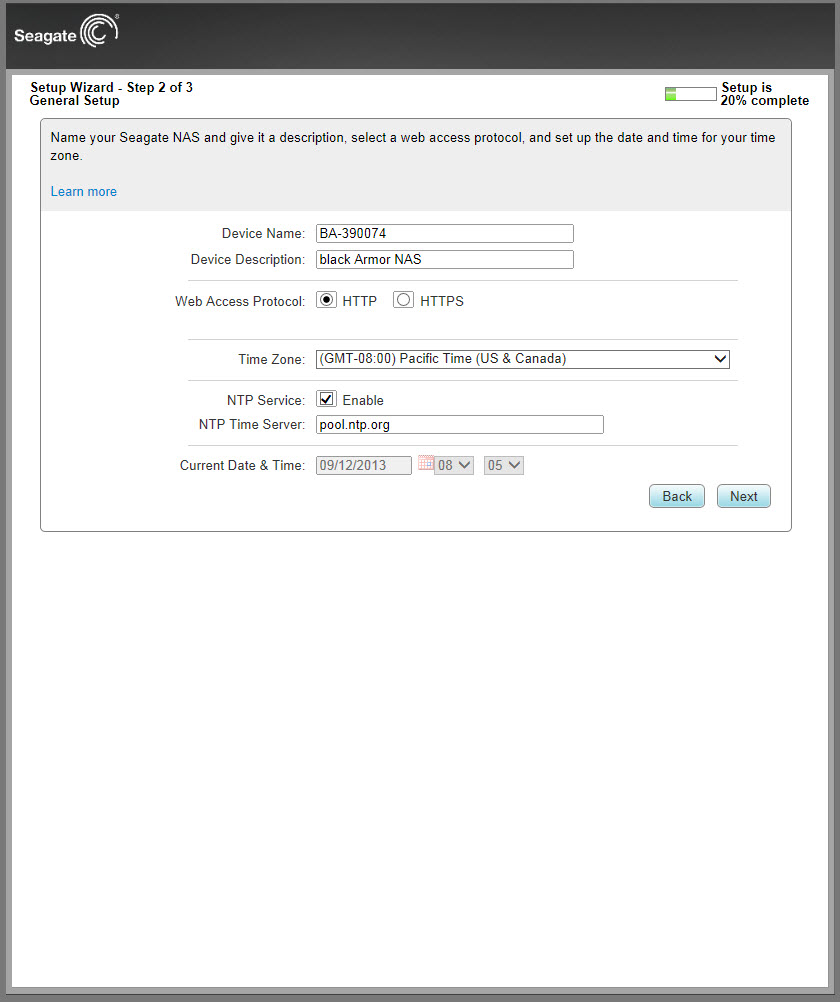The width and height of the screenshot is (840, 1002).
Task: Click the NTP Time Server field
Action: pos(460,424)
